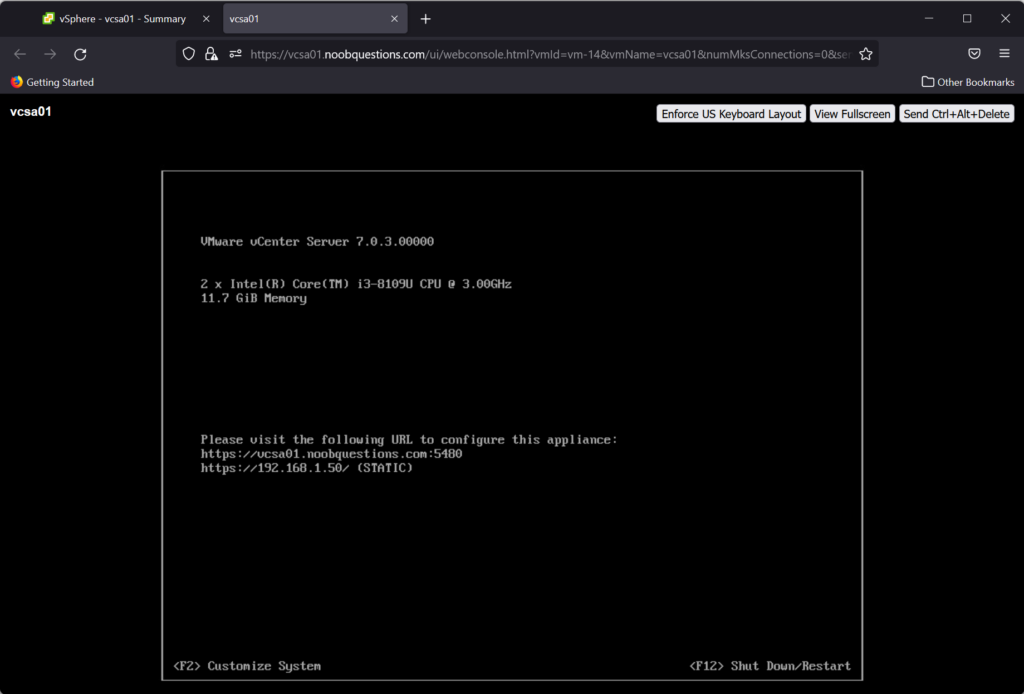
Task: Click VMware vCenter Server 7.0.3.00000 text
Action: 317,242
